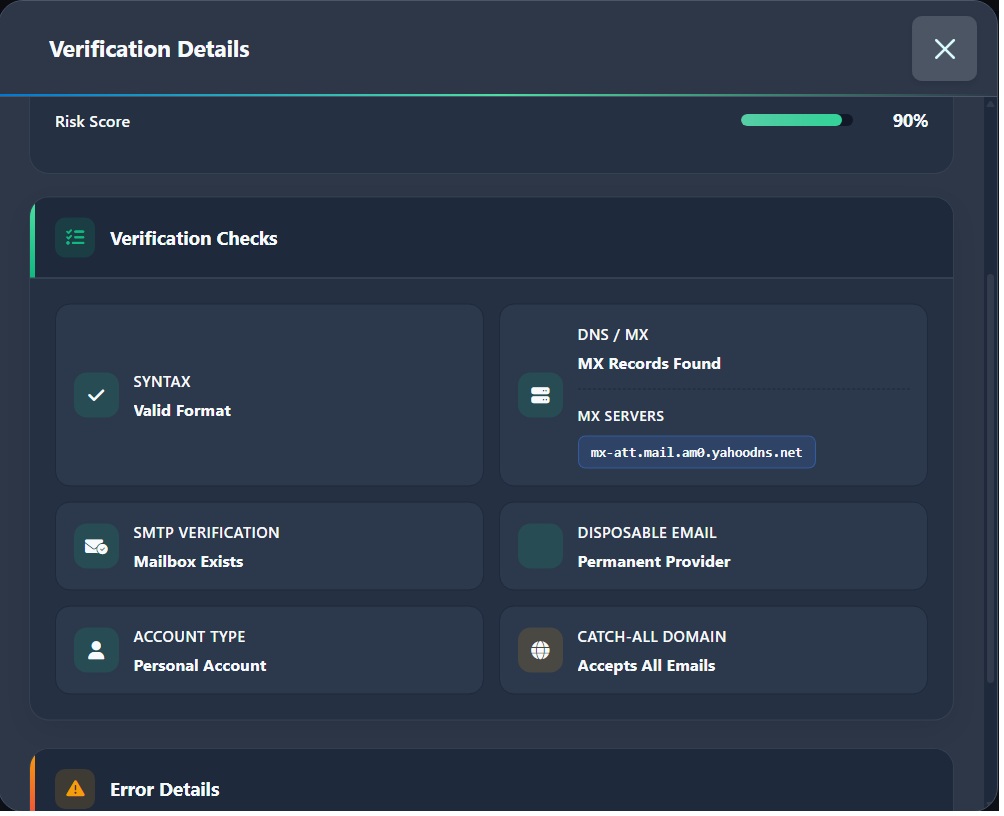The height and width of the screenshot is (816, 1004).
Task: Click the SYNTAX label
Action: click(163, 383)
